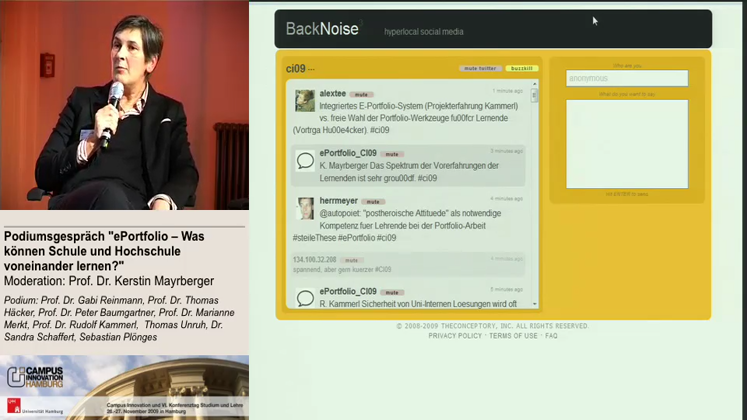Image resolution: width=747 pixels, height=420 pixels.
Task: Mute the 134.100.32.208 user
Action: pos(353,259)
